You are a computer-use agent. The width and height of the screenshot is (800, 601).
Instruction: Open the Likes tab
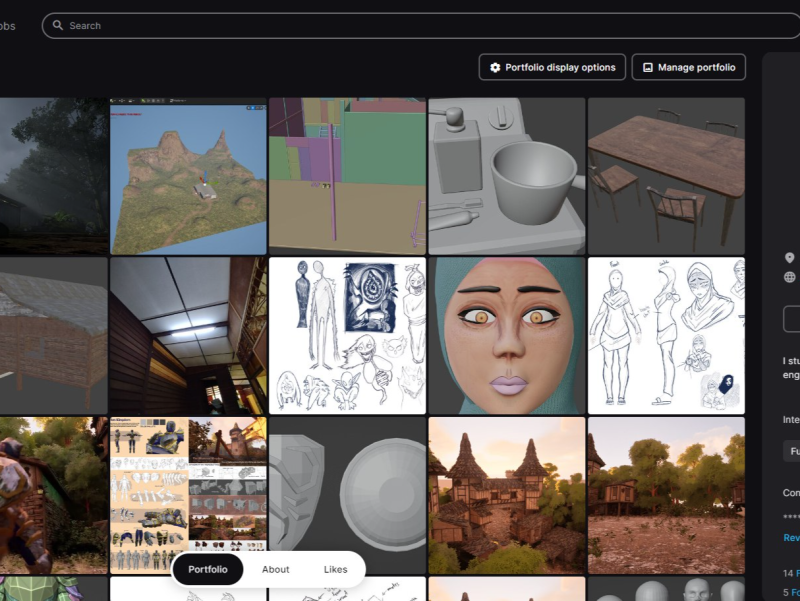(335, 569)
